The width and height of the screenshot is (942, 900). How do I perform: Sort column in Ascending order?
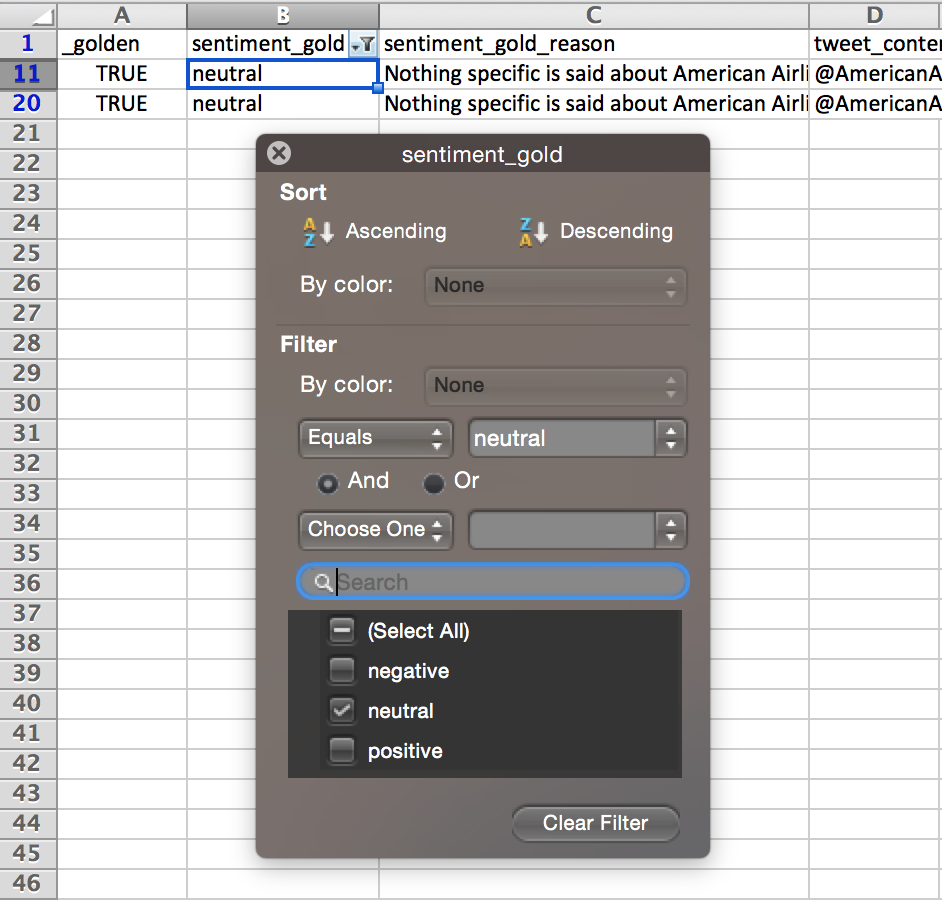pyautogui.click(x=375, y=231)
